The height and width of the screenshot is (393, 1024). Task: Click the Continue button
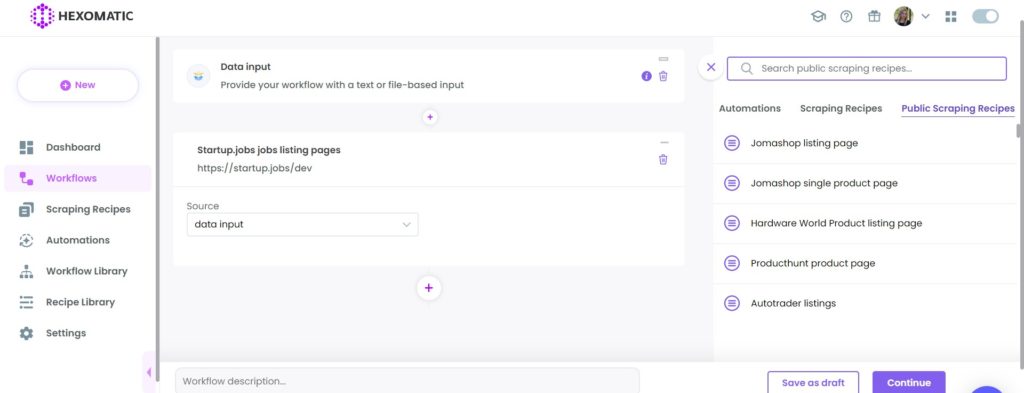click(908, 383)
